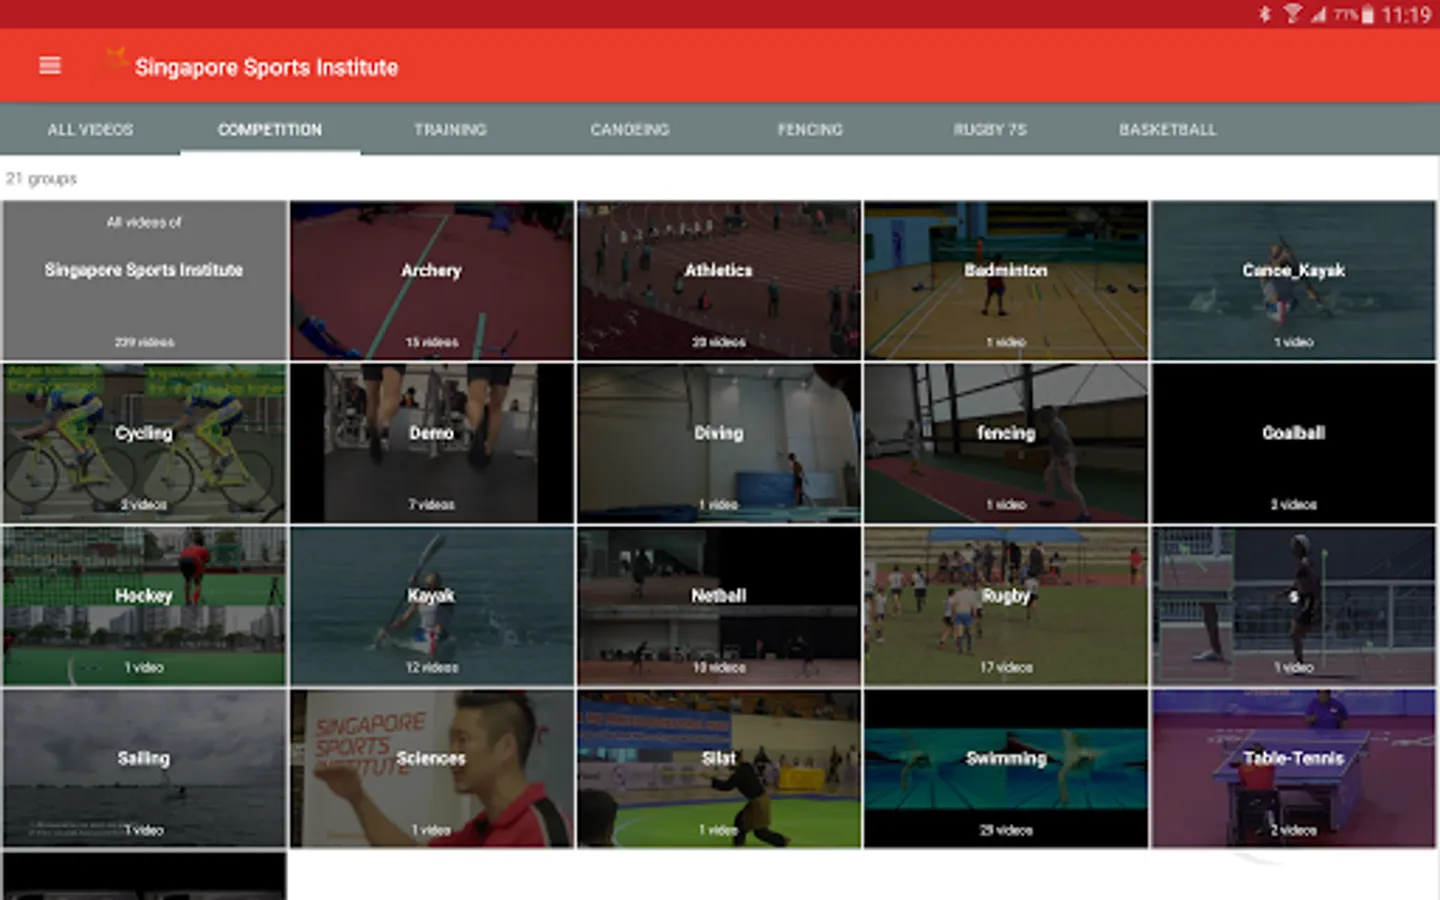Open the Diving video group
The height and width of the screenshot is (900, 1440).
[x=719, y=443]
